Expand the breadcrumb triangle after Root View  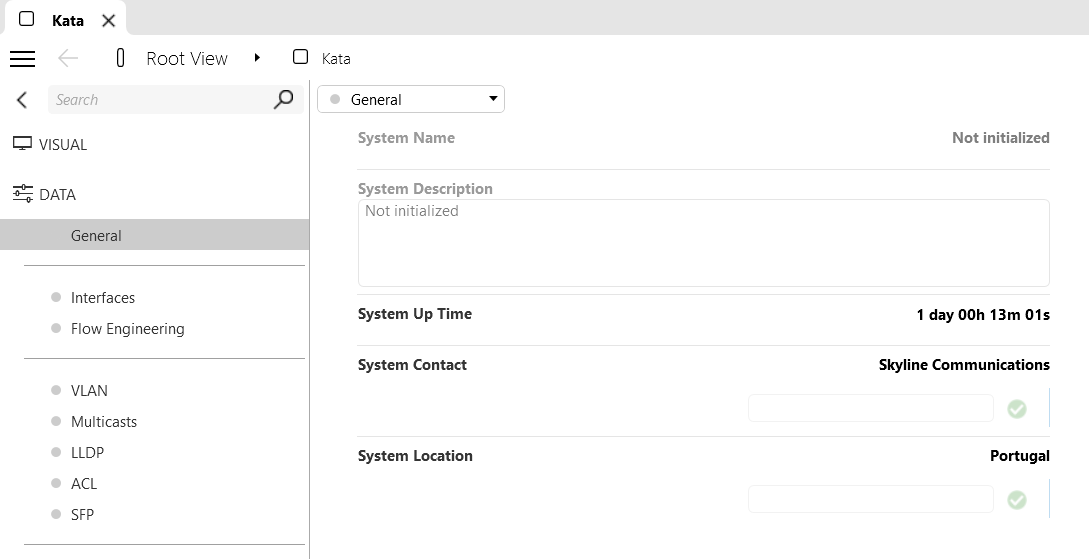[x=257, y=58]
